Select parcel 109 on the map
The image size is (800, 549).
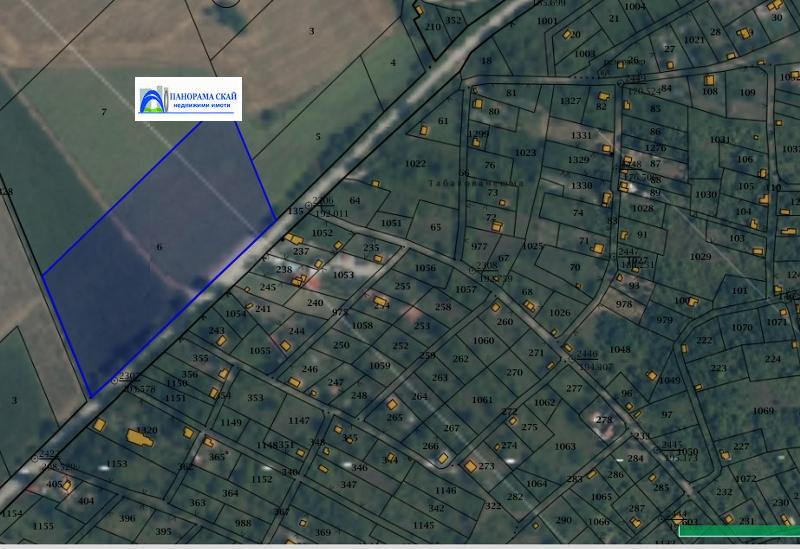click(747, 93)
